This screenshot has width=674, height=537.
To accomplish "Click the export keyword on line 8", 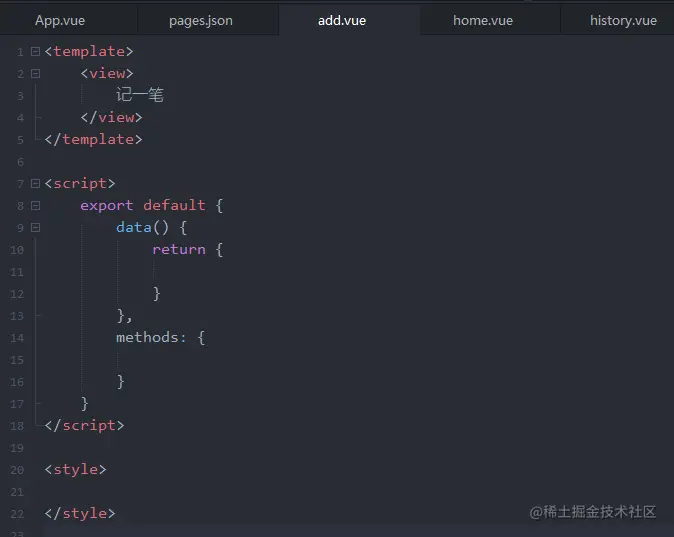I will 107,206.
